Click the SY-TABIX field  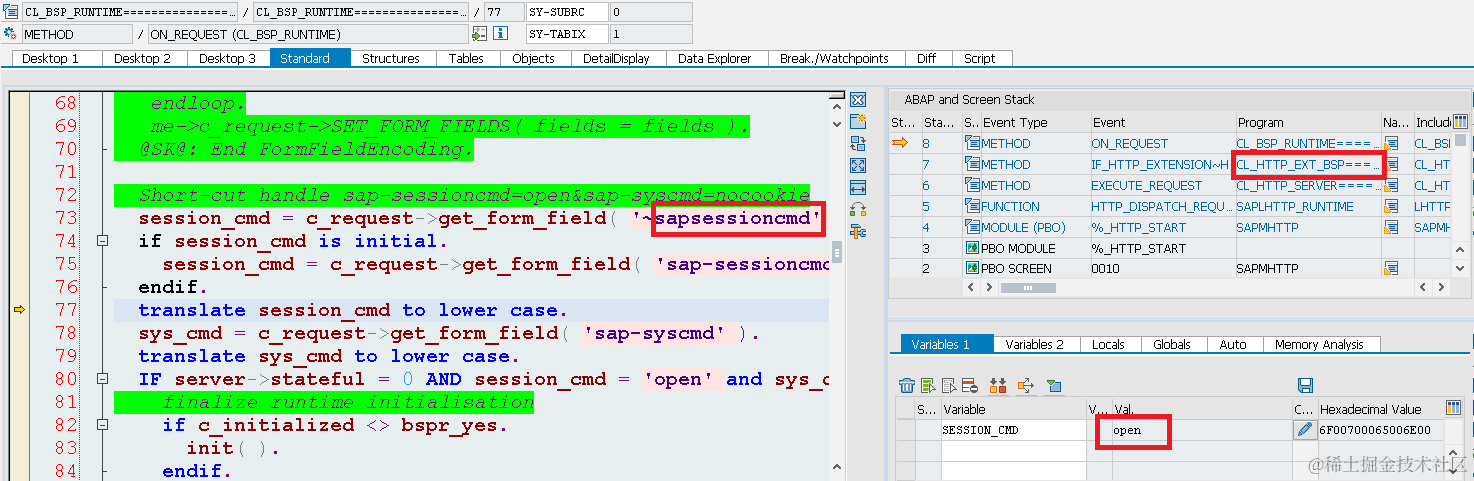[x=566, y=34]
